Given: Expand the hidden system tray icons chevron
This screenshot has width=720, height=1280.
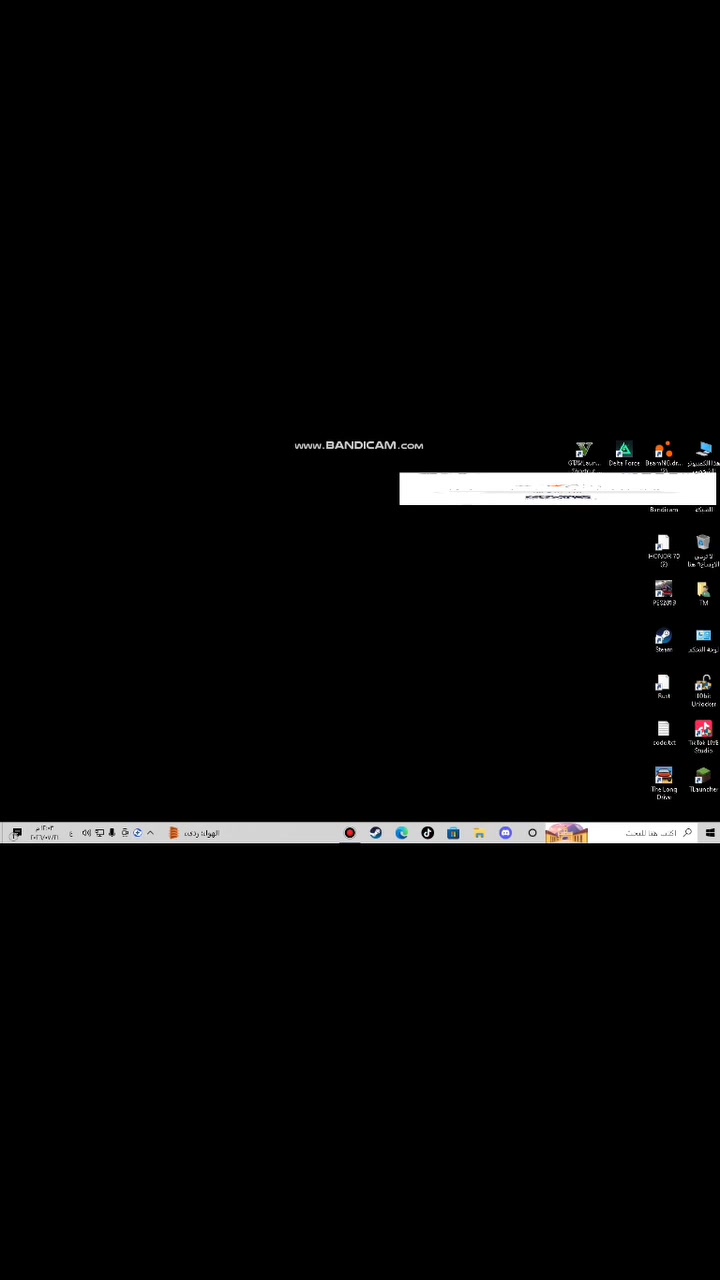Looking at the screenshot, I should pos(150,833).
